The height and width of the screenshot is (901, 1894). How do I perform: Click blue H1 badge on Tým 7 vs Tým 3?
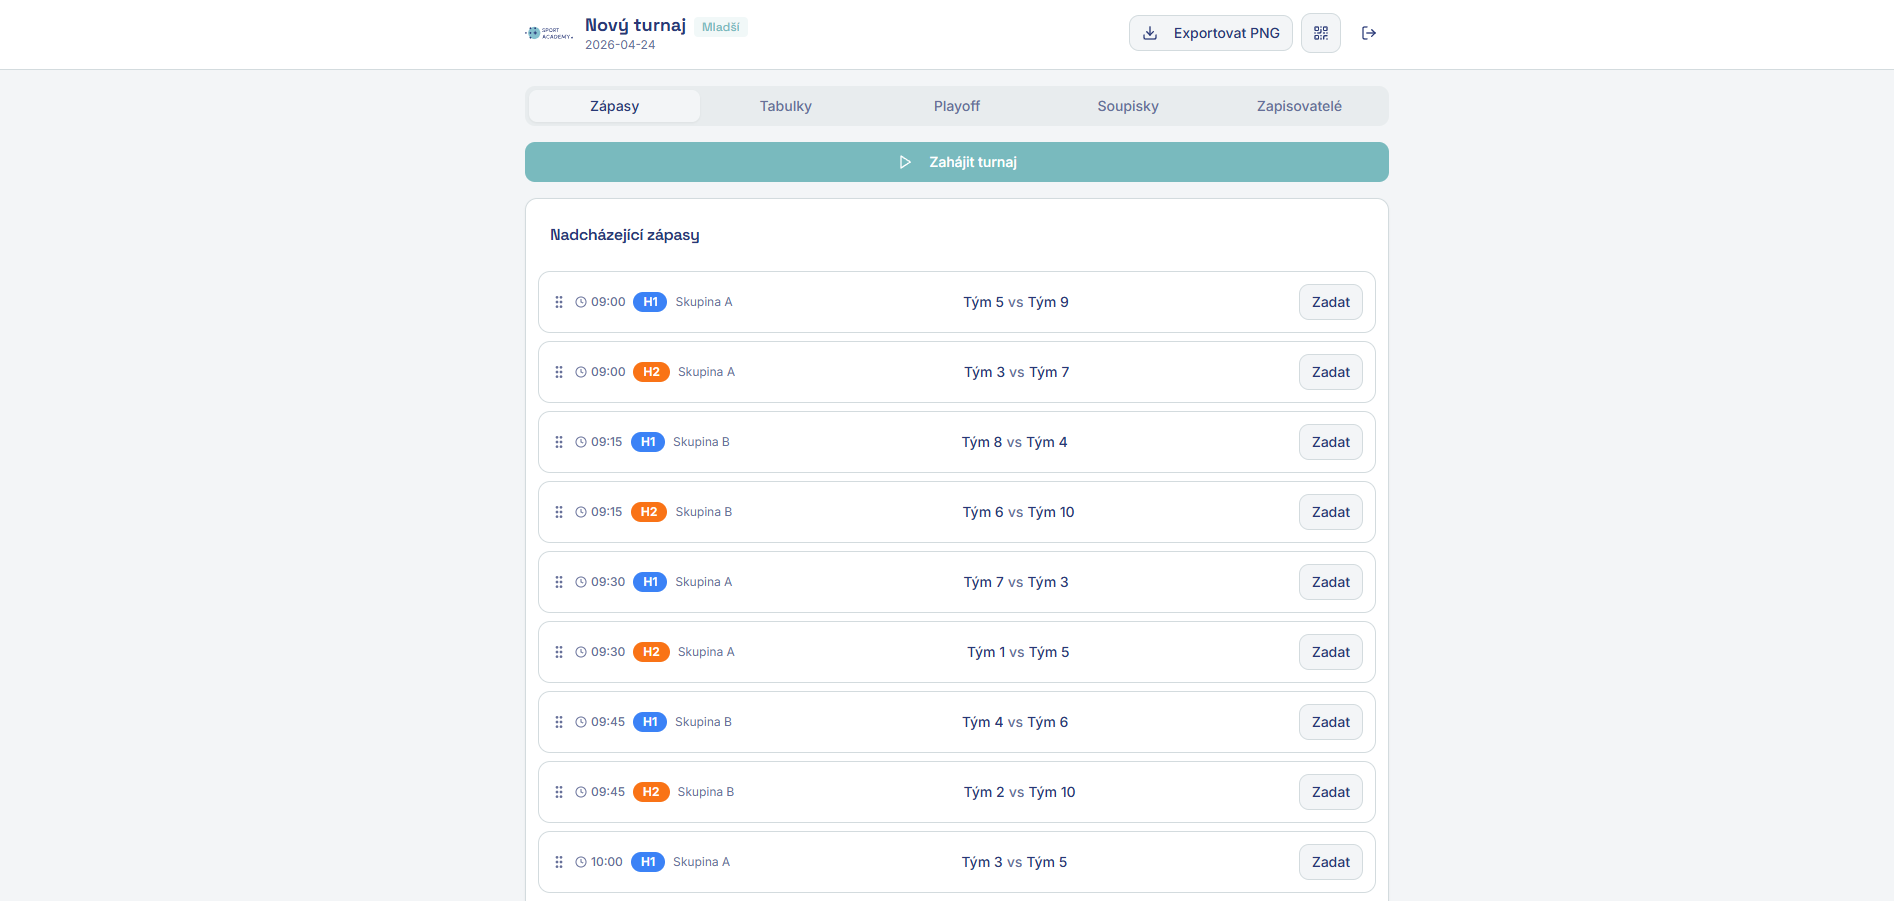650,582
